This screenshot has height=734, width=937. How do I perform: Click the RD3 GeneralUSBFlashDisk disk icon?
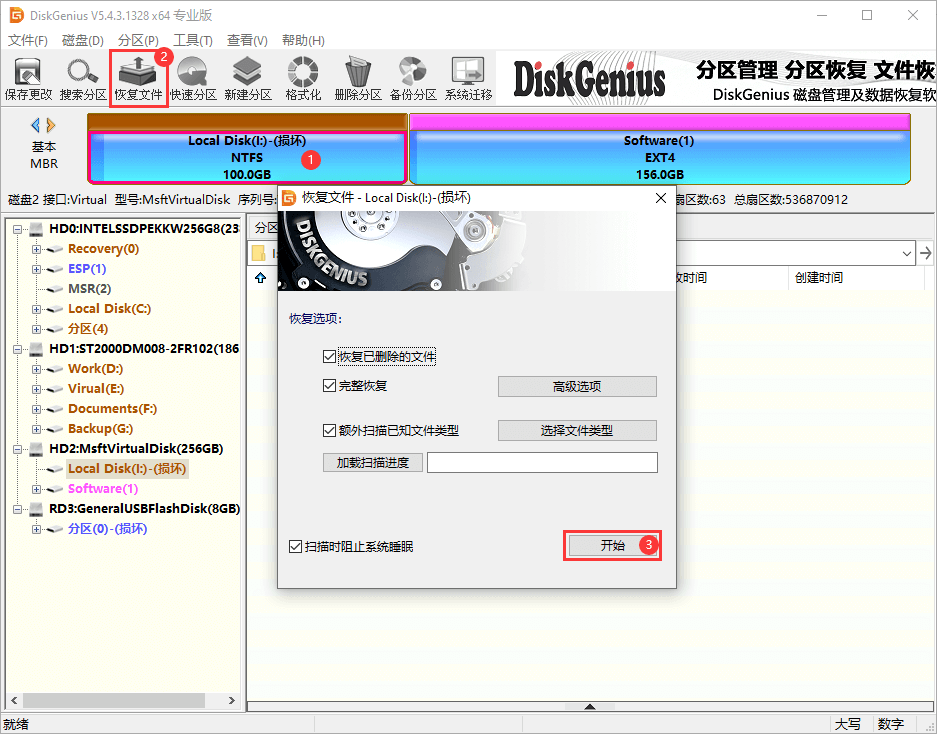(x=36, y=509)
